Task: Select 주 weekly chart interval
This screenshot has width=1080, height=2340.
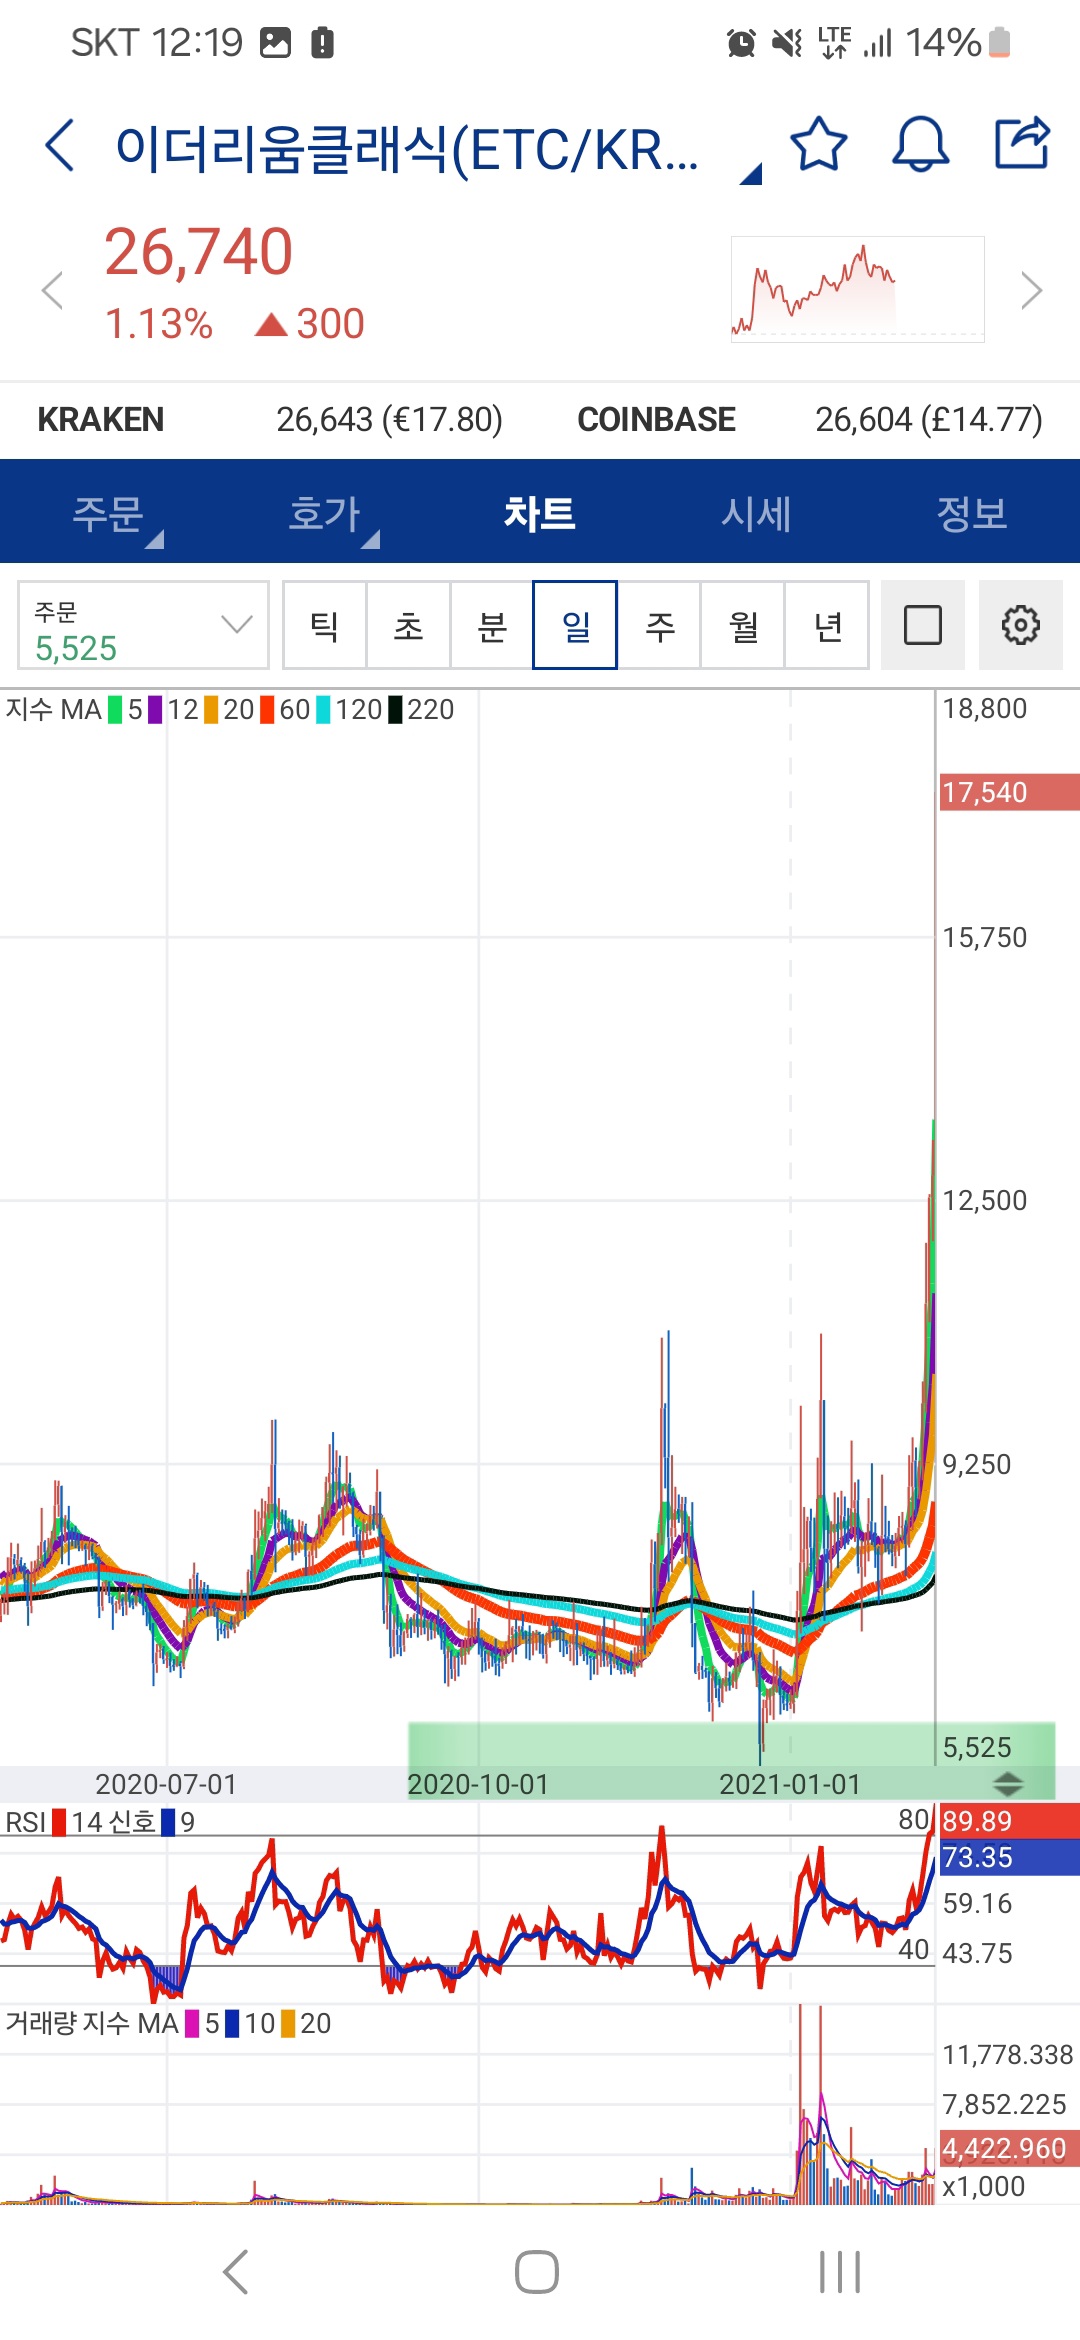Action: click(x=659, y=625)
